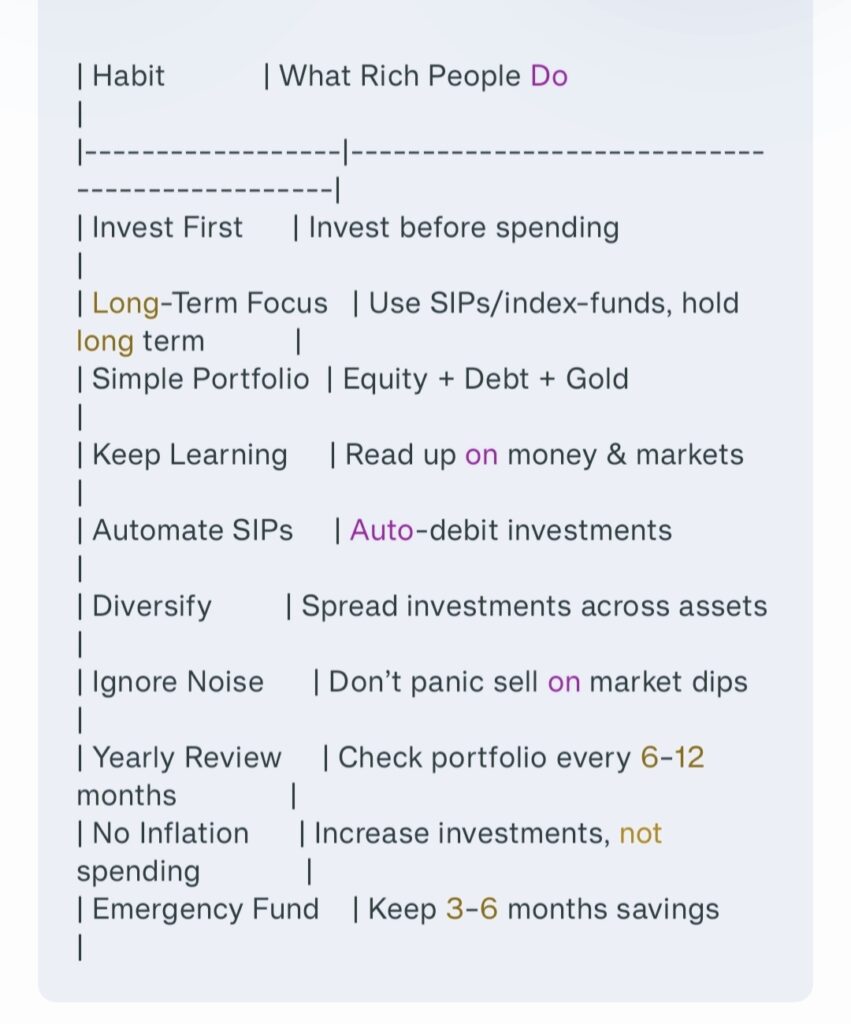Click the "Emergency Fund" habit label
The image size is (851, 1024).
tap(205, 910)
